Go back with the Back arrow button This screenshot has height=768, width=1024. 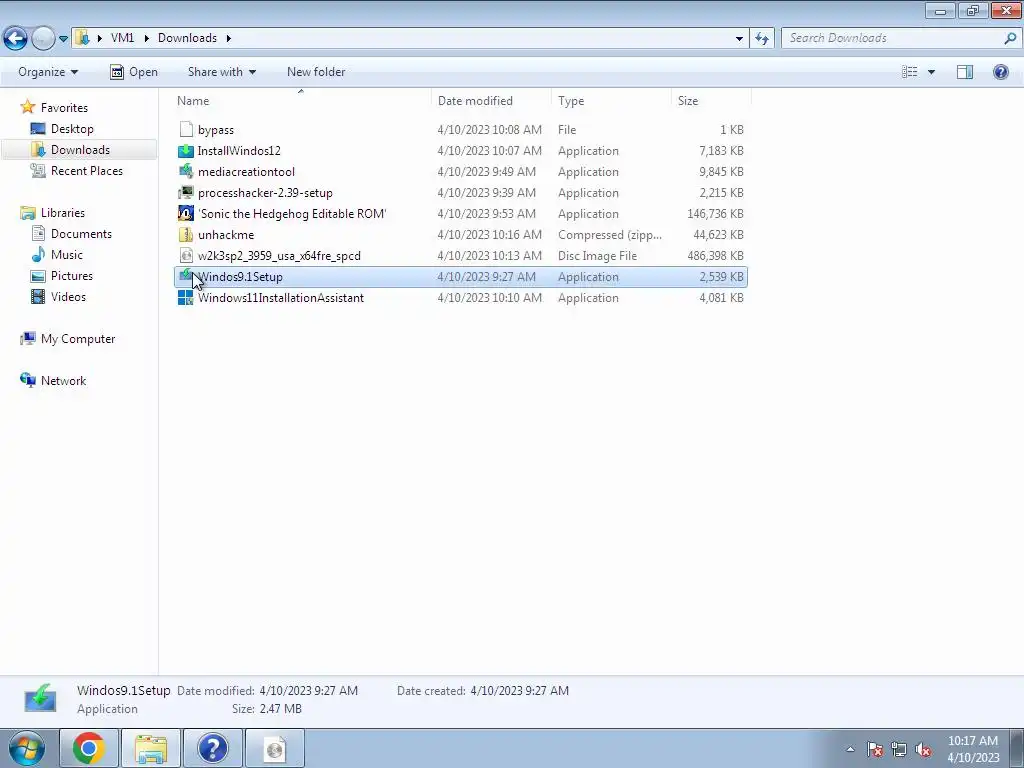tap(16, 39)
